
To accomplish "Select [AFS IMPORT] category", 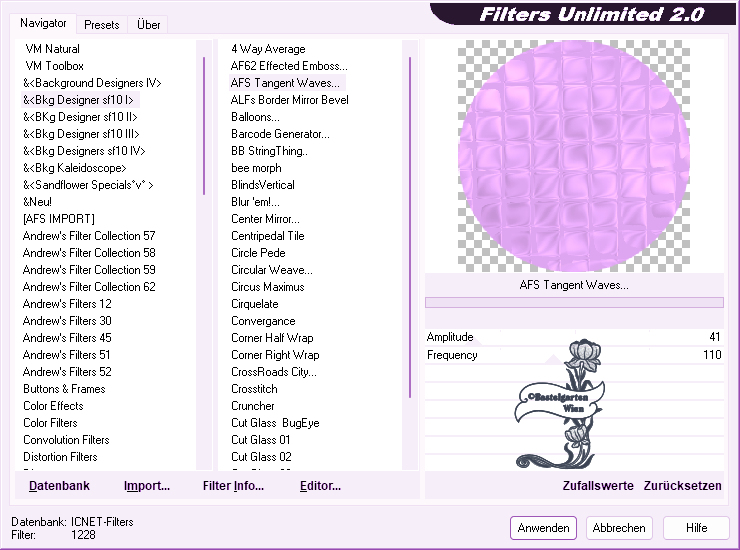I will pos(59,219).
